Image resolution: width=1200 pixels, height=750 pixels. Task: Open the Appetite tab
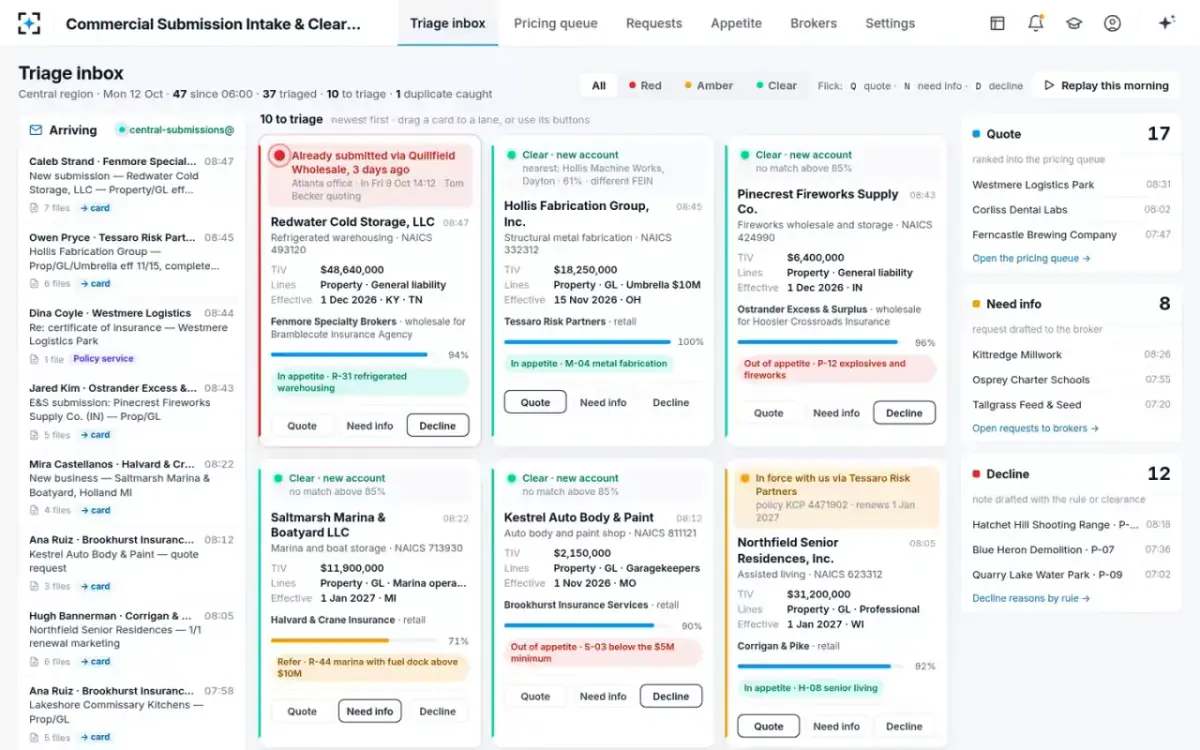(736, 23)
